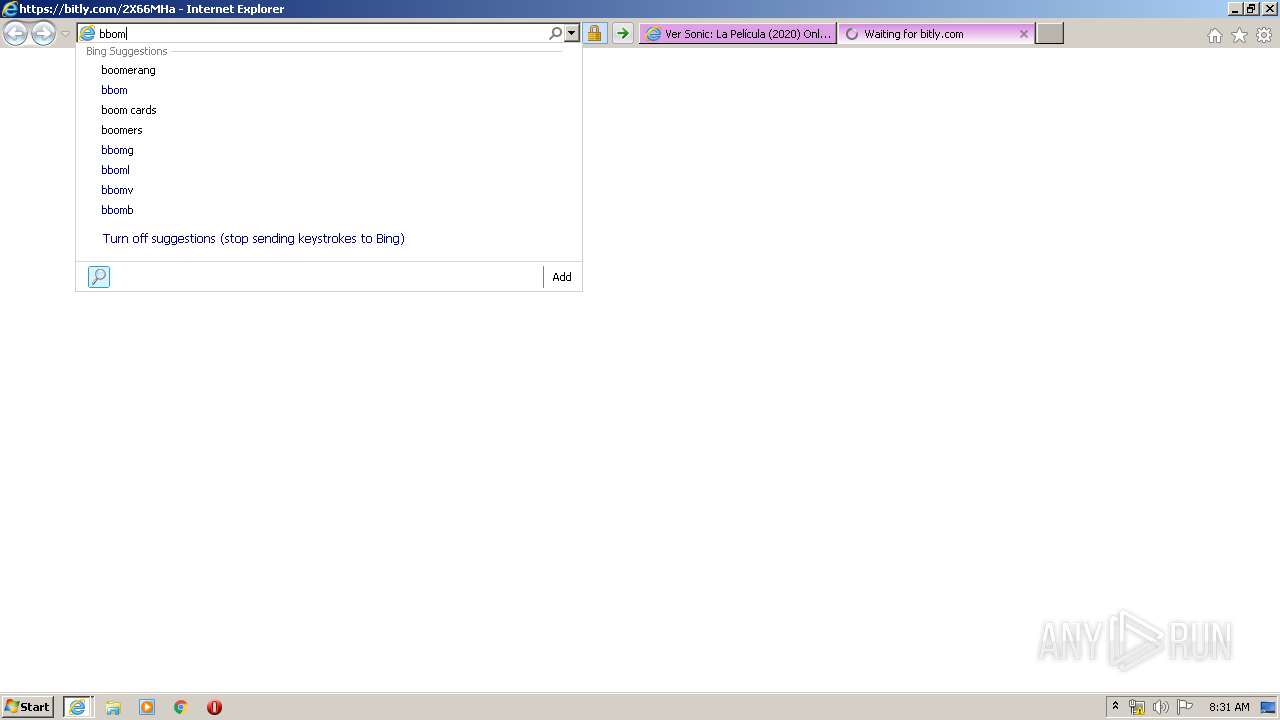Click the volume speaker tray icon

pyautogui.click(x=1161, y=707)
